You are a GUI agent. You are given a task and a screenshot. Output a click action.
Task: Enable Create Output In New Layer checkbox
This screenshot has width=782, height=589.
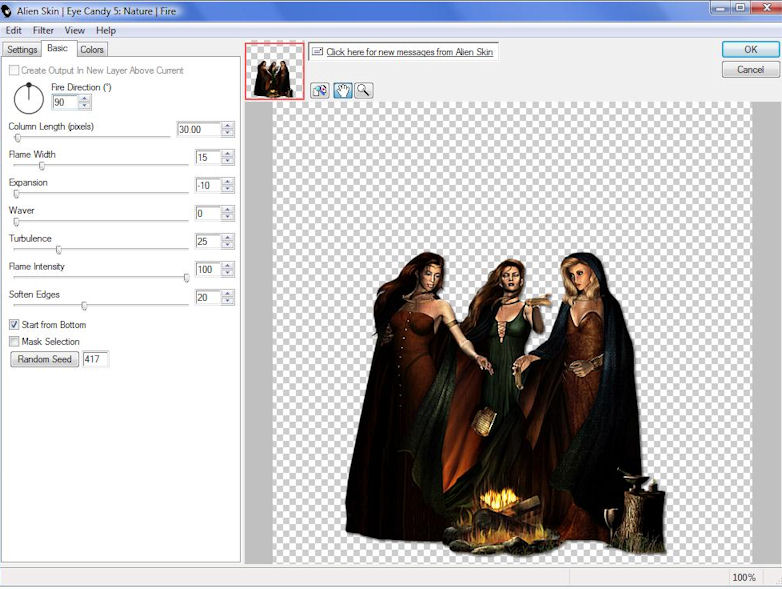click(14, 70)
